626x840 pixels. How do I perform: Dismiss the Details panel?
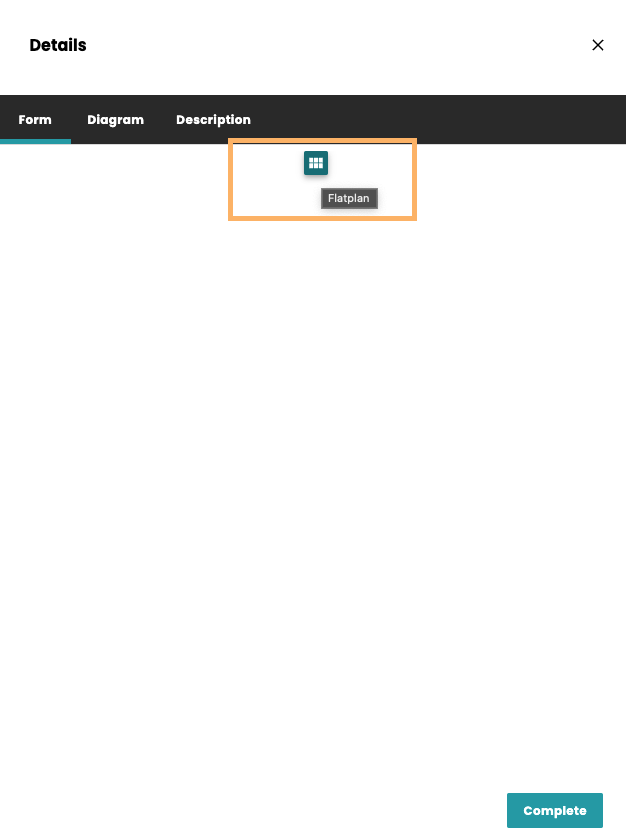tap(598, 45)
